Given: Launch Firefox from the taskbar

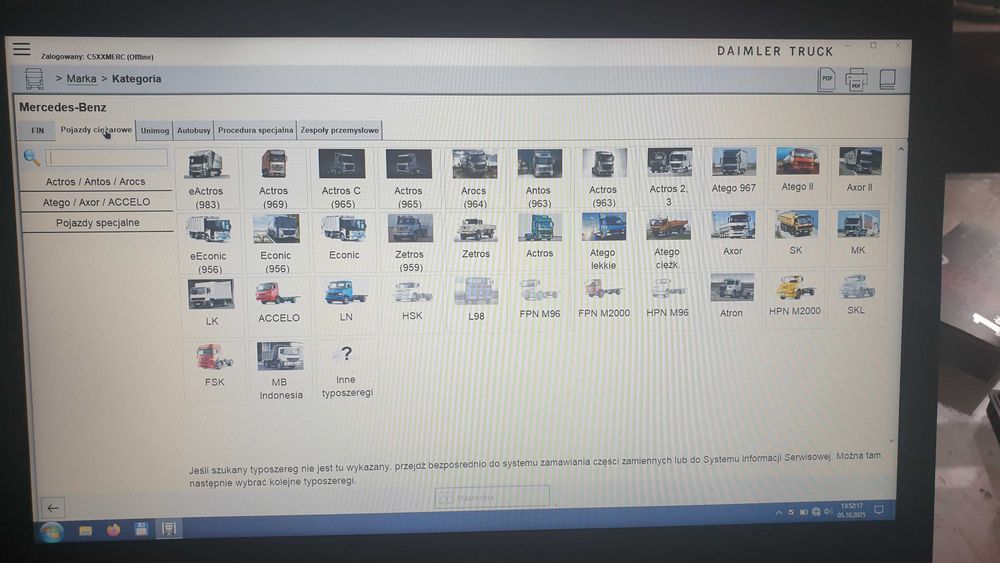Looking at the screenshot, I should [114, 530].
